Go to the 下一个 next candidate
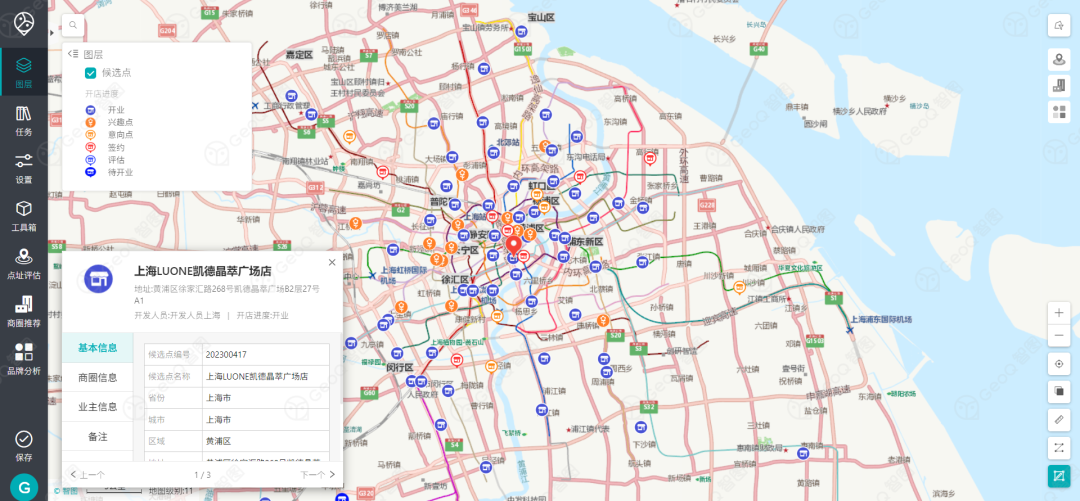 pyautogui.click(x=318, y=475)
